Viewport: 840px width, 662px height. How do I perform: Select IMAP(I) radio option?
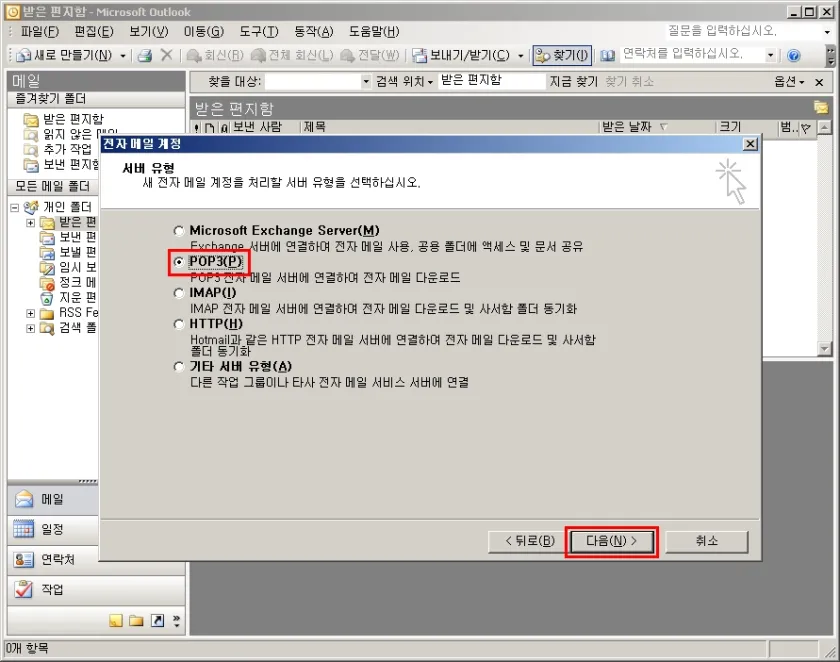click(178, 293)
